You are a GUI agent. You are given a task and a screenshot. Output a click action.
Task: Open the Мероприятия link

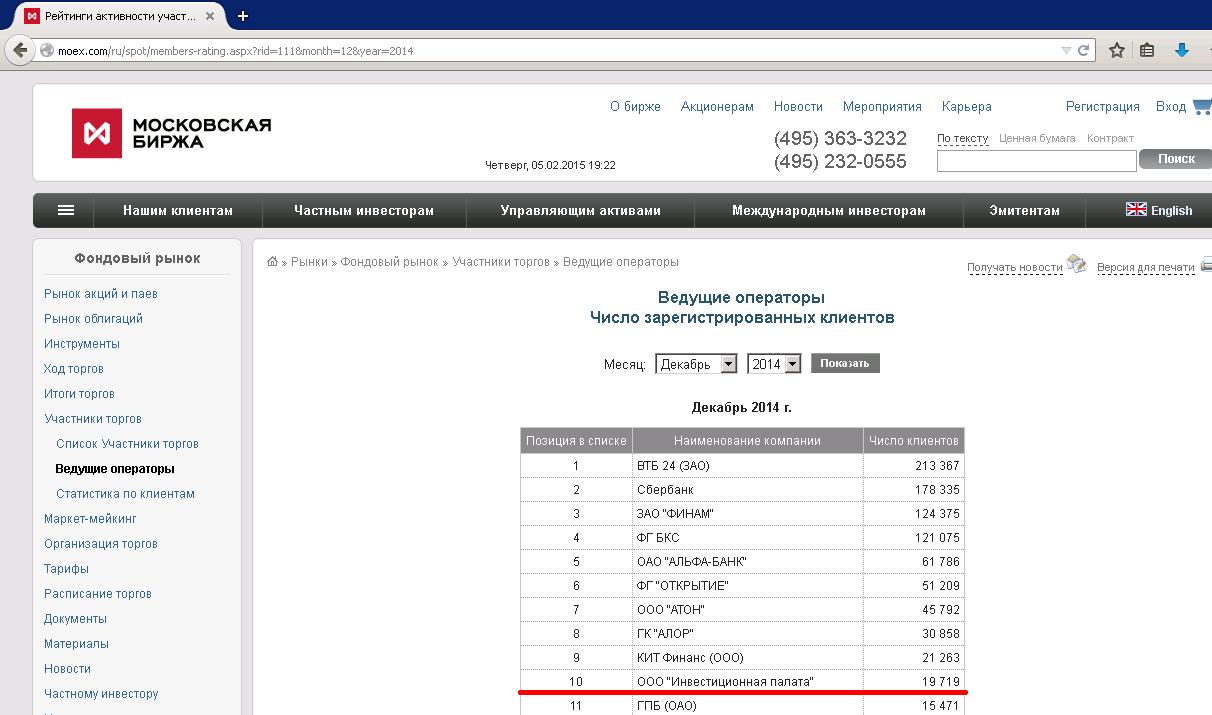(x=882, y=106)
